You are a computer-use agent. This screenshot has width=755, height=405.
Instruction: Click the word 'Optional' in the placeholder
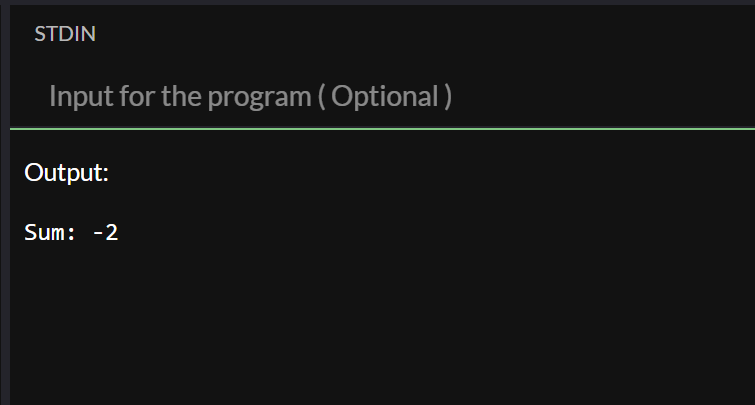pyautogui.click(x=385, y=96)
